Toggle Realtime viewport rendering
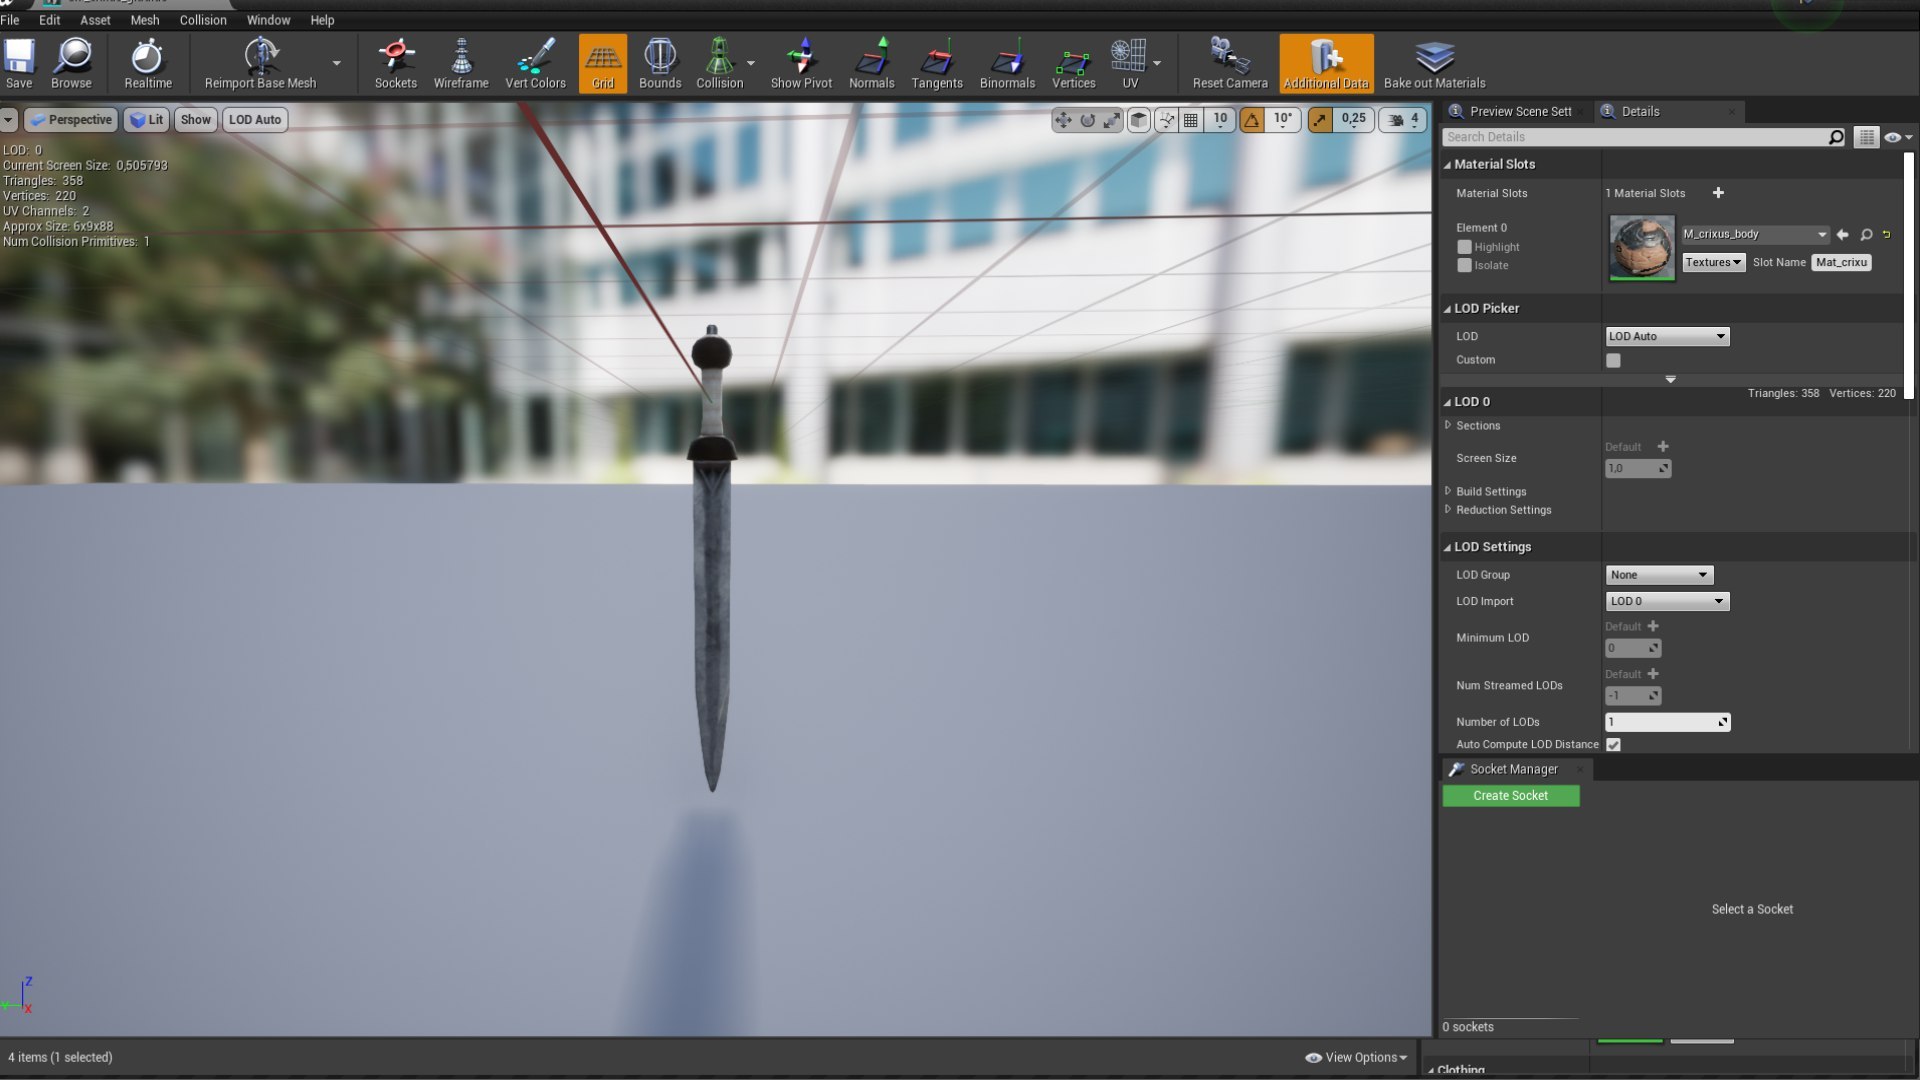This screenshot has width=1920, height=1080. point(148,64)
